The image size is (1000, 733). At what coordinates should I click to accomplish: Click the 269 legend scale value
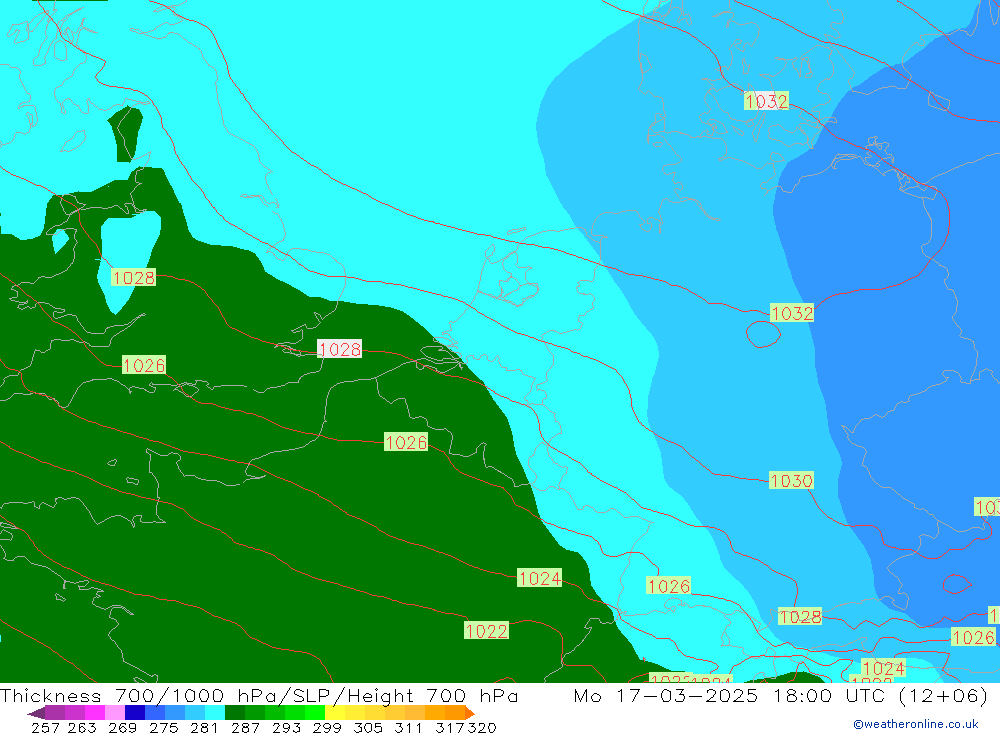pyautogui.click(x=122, y=727)
